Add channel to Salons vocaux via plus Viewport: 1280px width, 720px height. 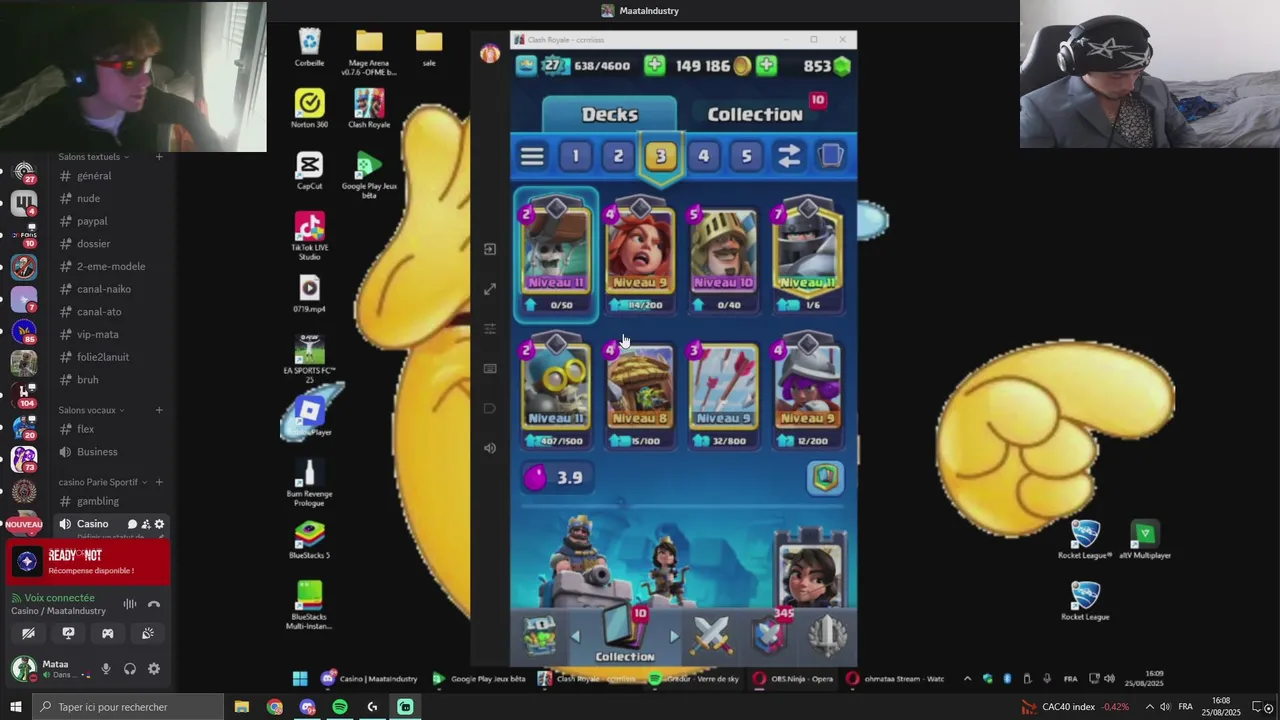(x=159, y=410)
